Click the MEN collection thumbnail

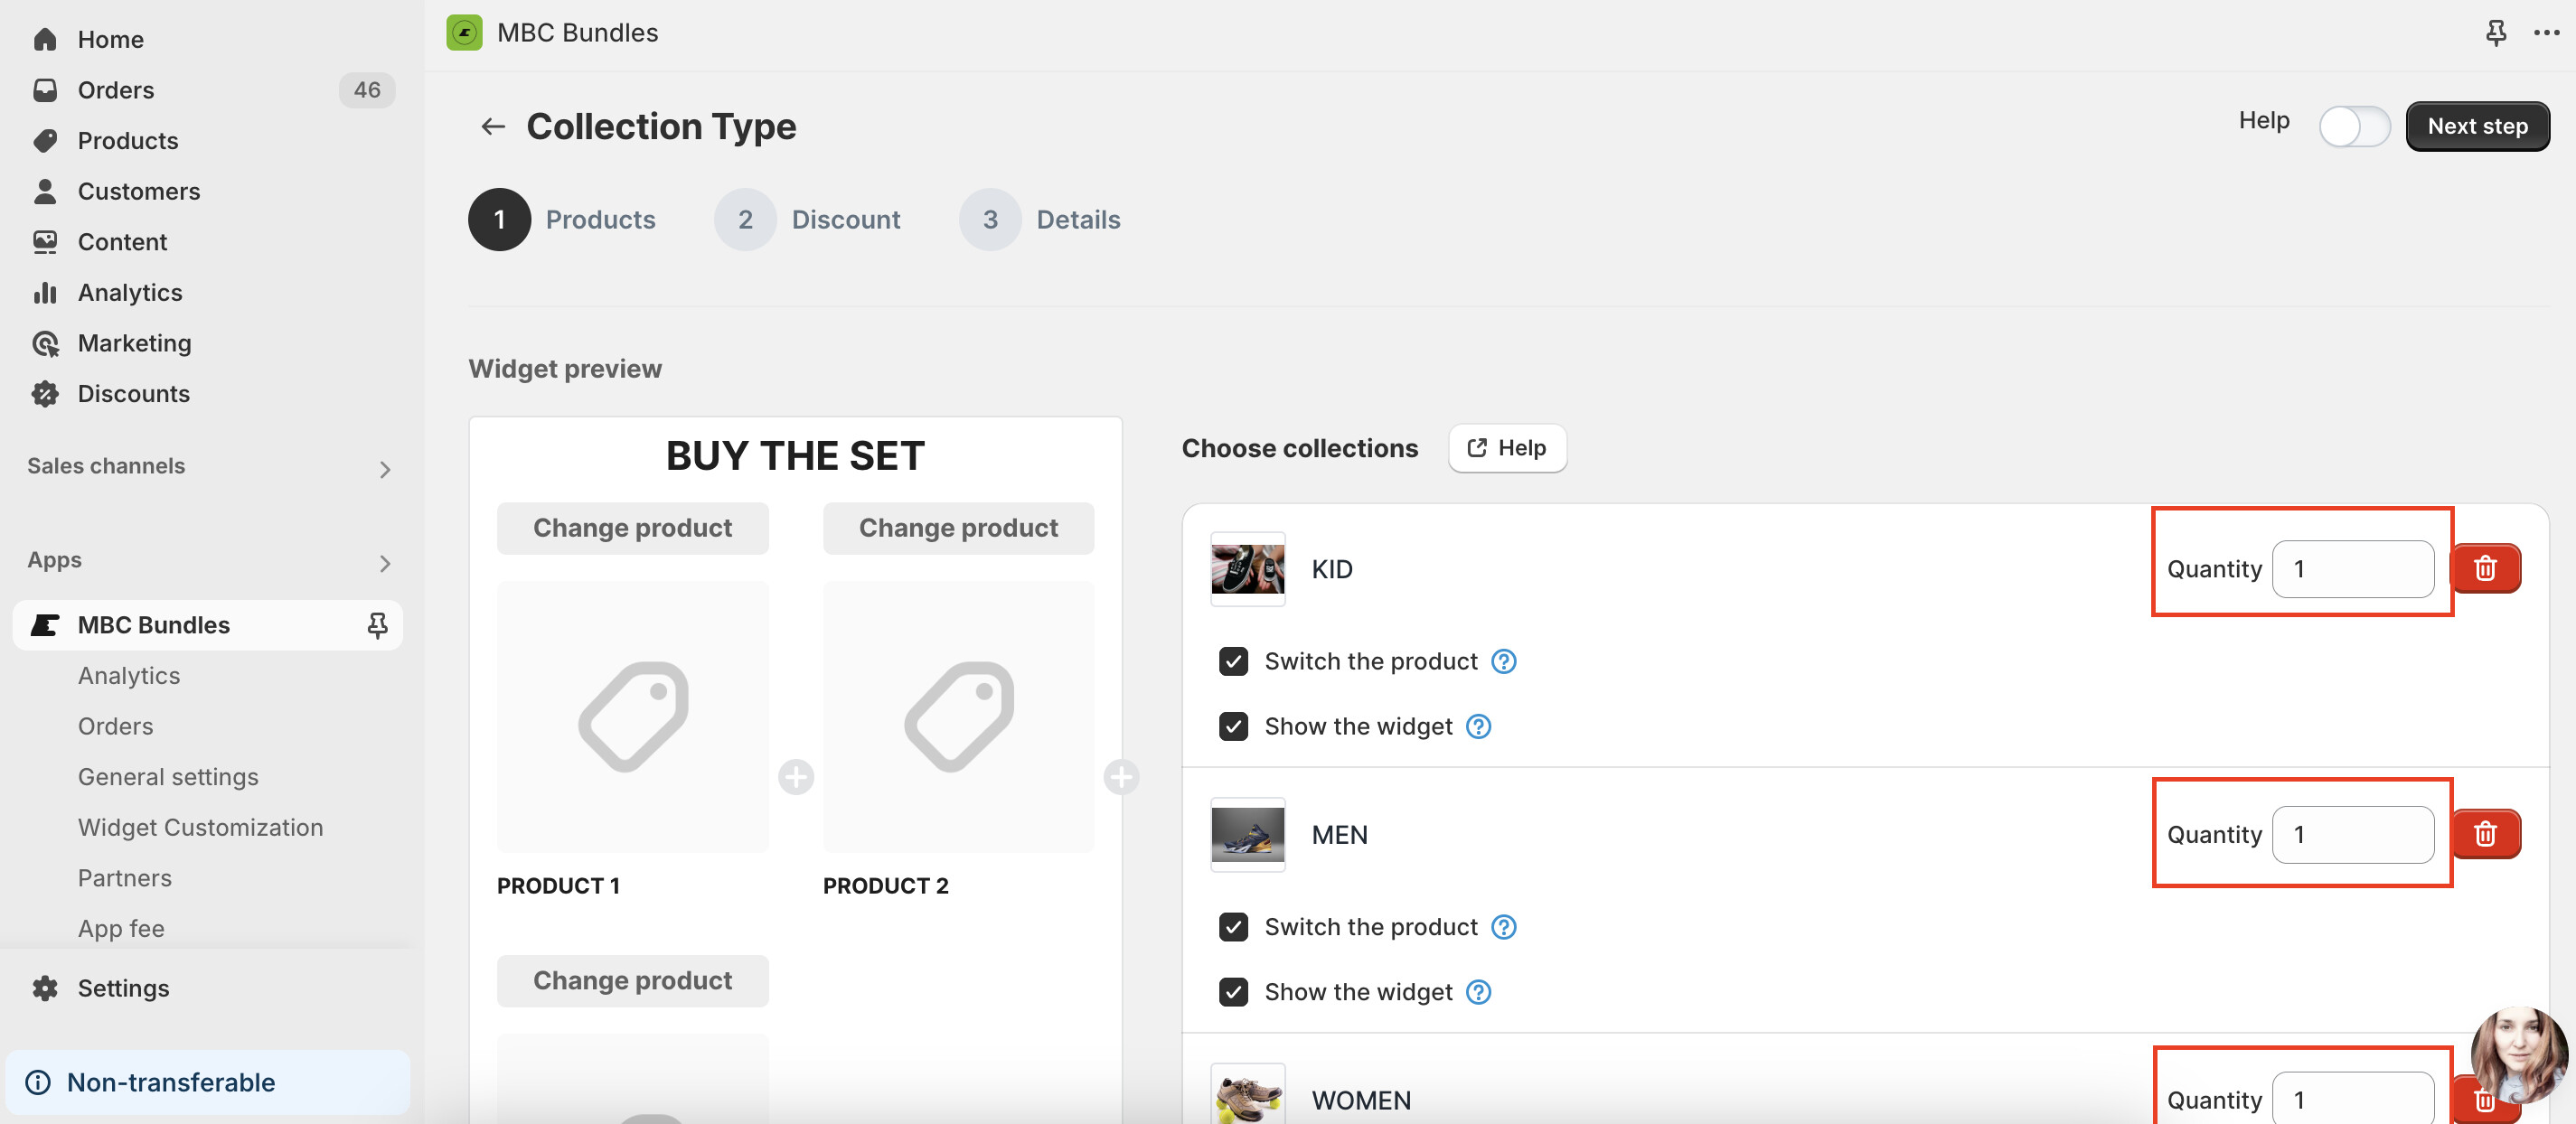pos(1247,834)
